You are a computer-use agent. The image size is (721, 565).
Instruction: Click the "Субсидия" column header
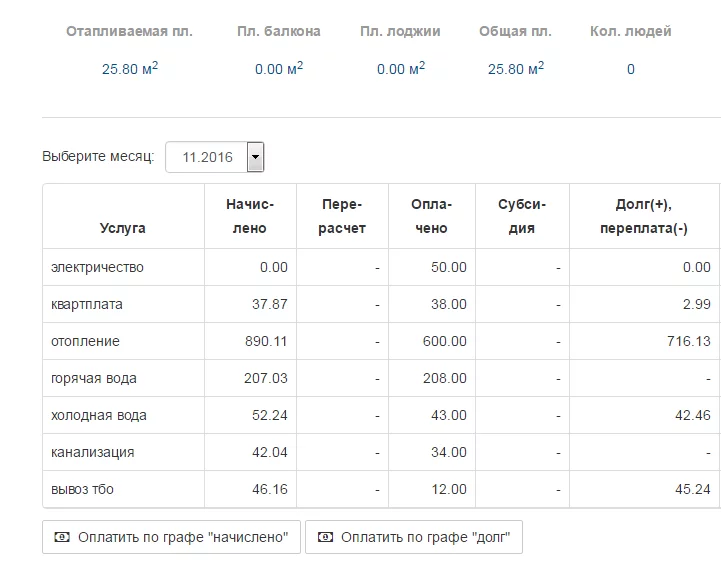[522, 216]
